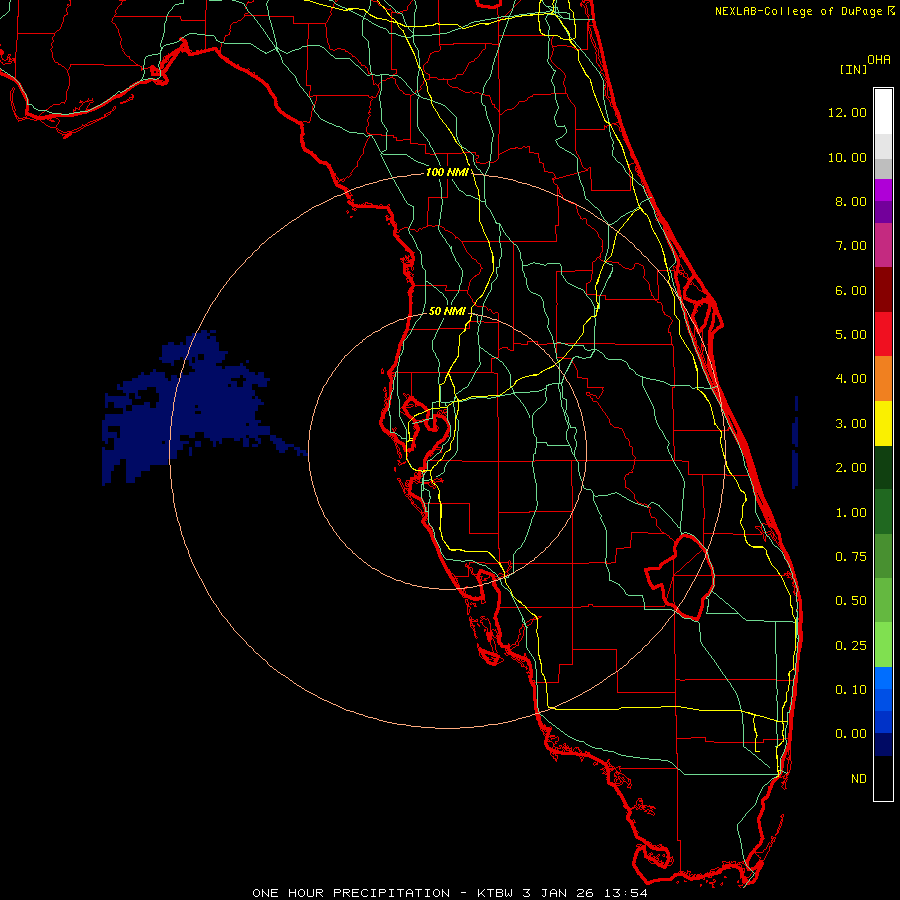This screenshot has width=900, height=900.
Task: Click the 7.00 legend value
Action: click(851, 246)
